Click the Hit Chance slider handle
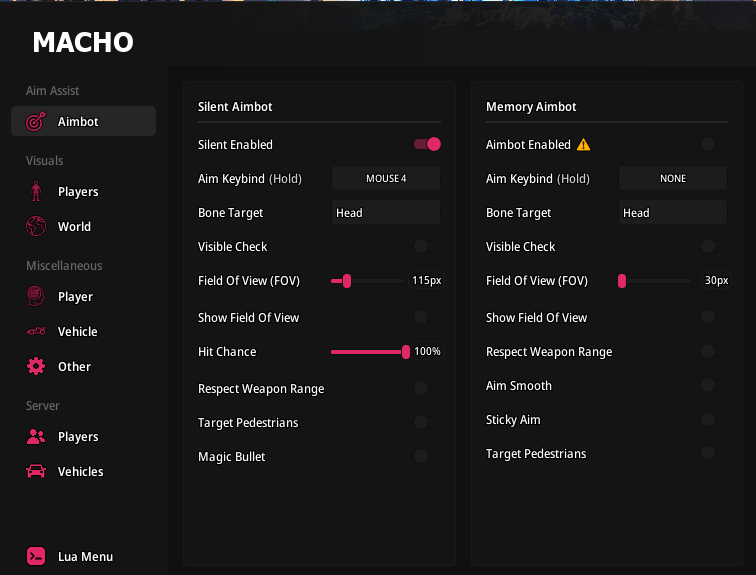 [x=406, y=352]
